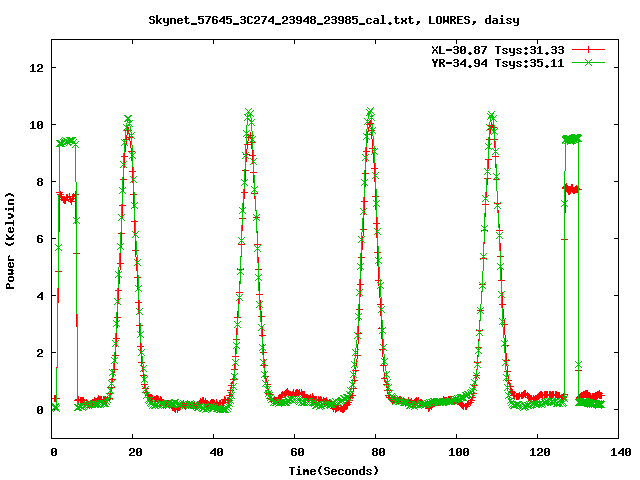Click the y-axis tick label 6
The image size is (640, 480).
coord(40,239)
